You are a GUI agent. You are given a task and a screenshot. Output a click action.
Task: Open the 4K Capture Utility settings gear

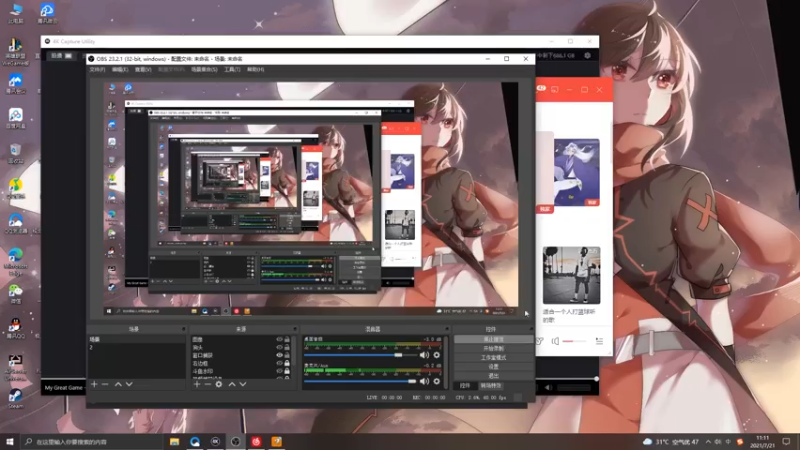(x=587, y=55)
